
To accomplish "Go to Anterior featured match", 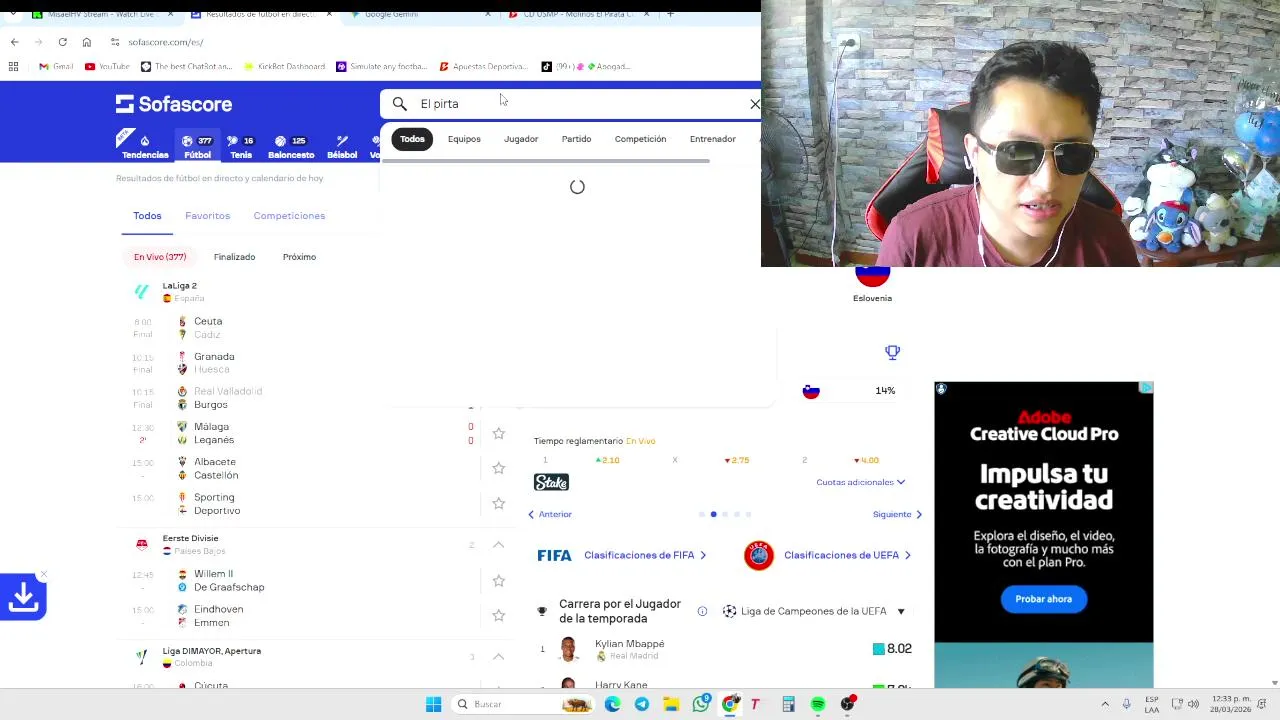I will pos(550,514).
